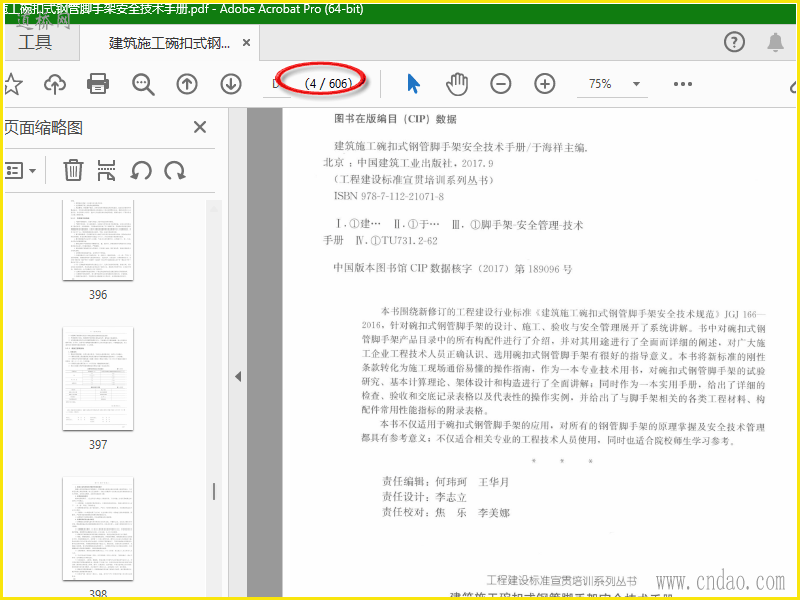This screenshot has height=600, width=800.
Task: Click the 75% zoom value field
Action: coord(600,84)
